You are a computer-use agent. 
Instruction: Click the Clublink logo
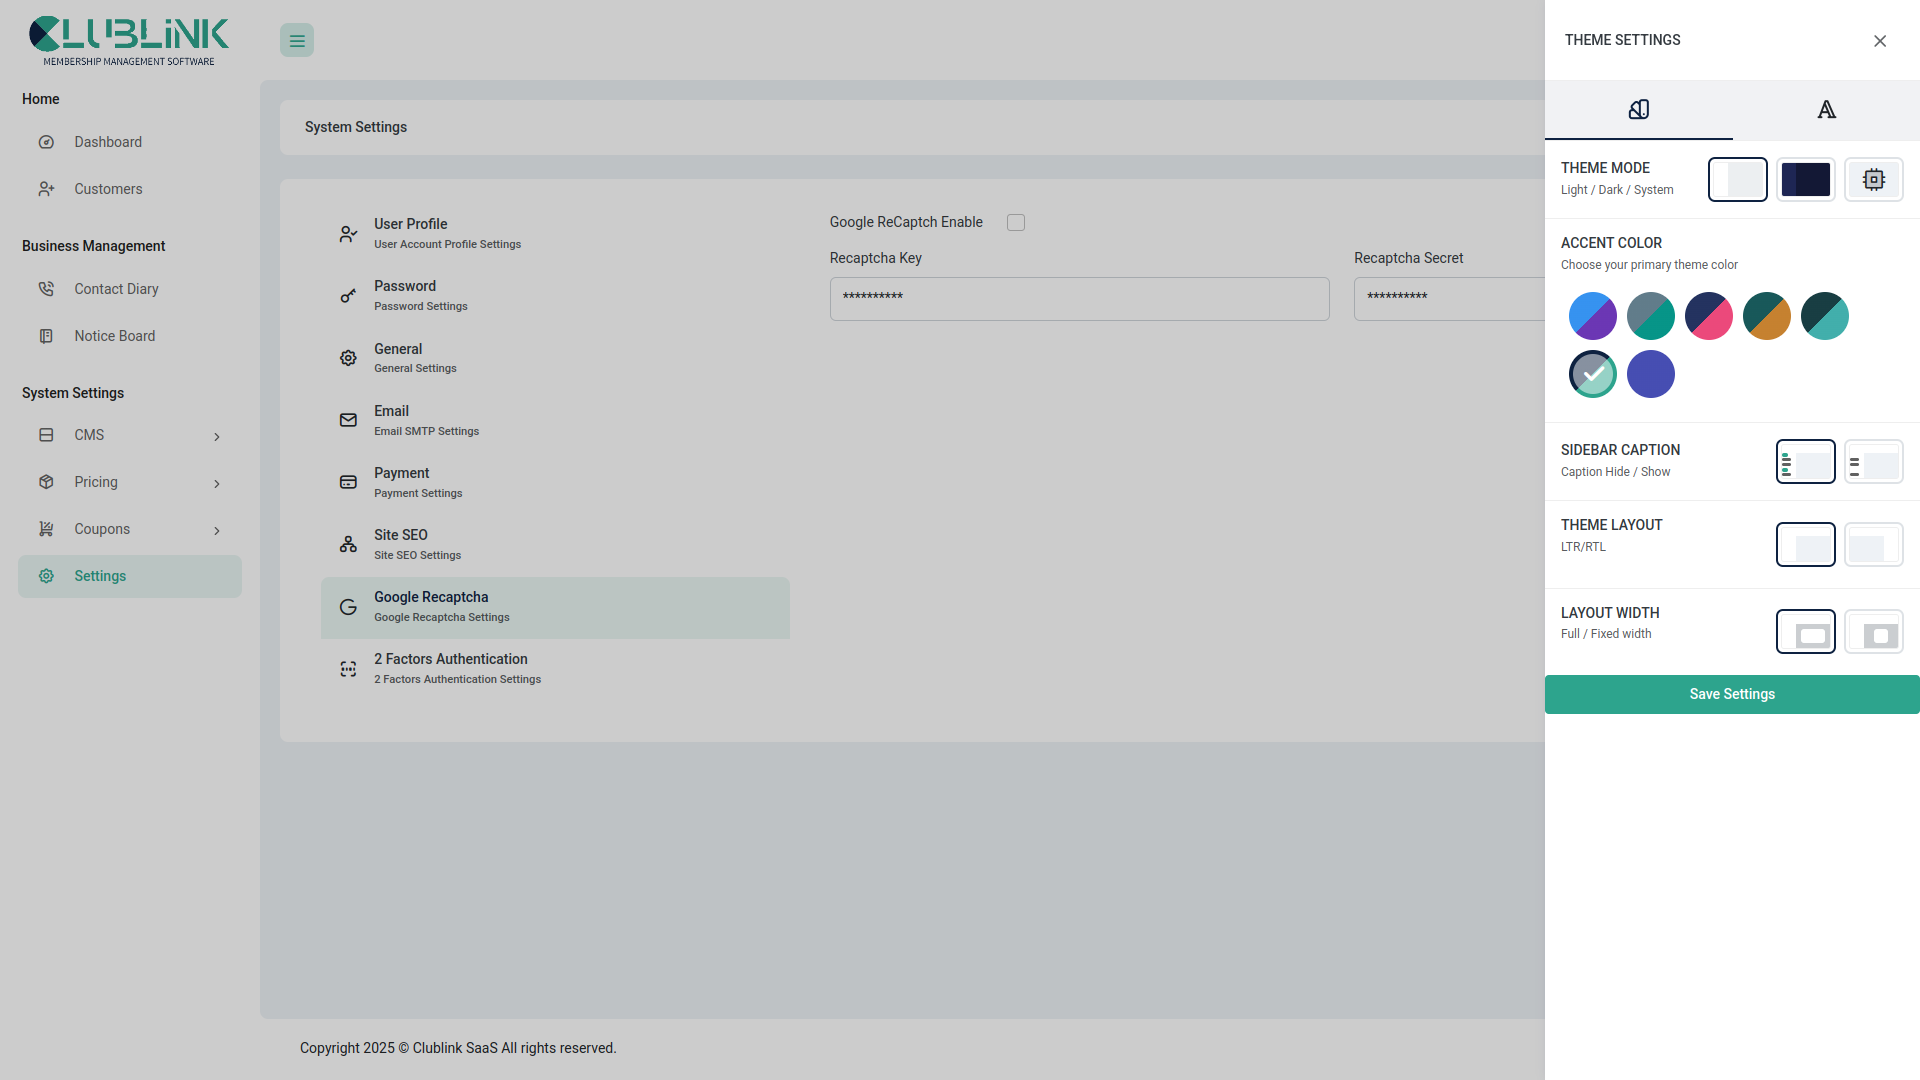click(128, 38)
